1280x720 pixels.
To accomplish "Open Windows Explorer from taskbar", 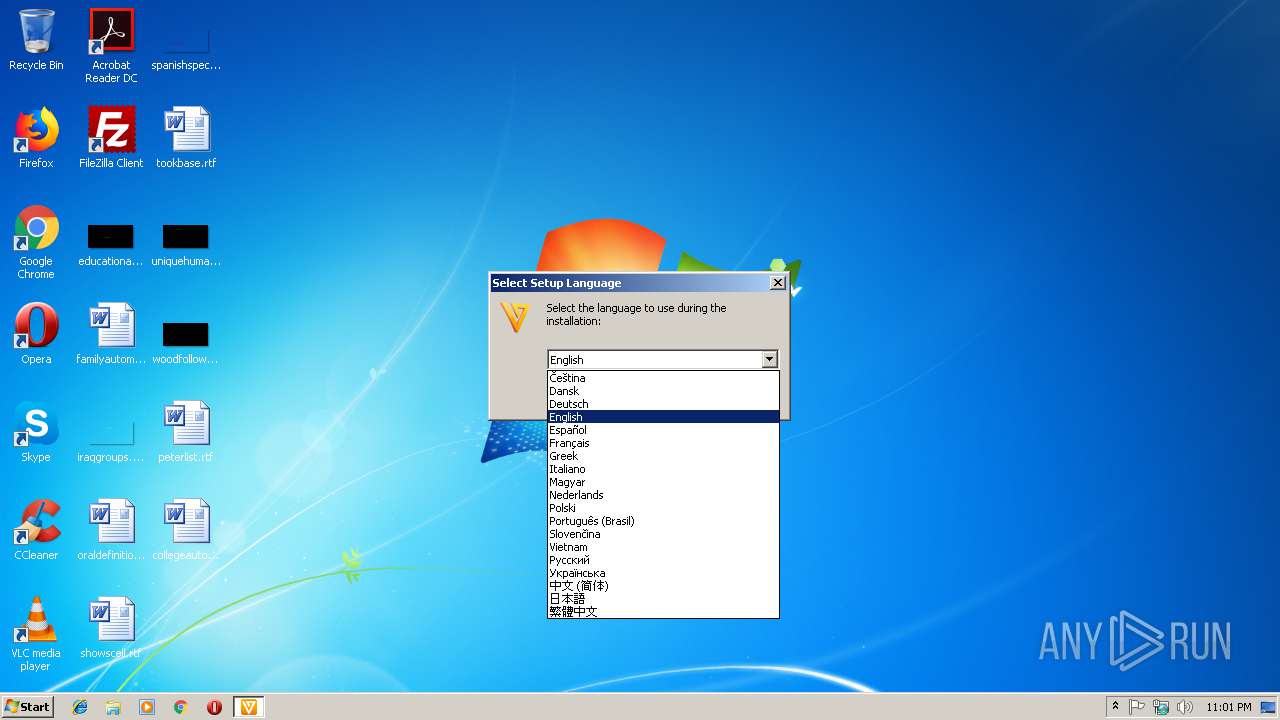I will click(113, 707).
